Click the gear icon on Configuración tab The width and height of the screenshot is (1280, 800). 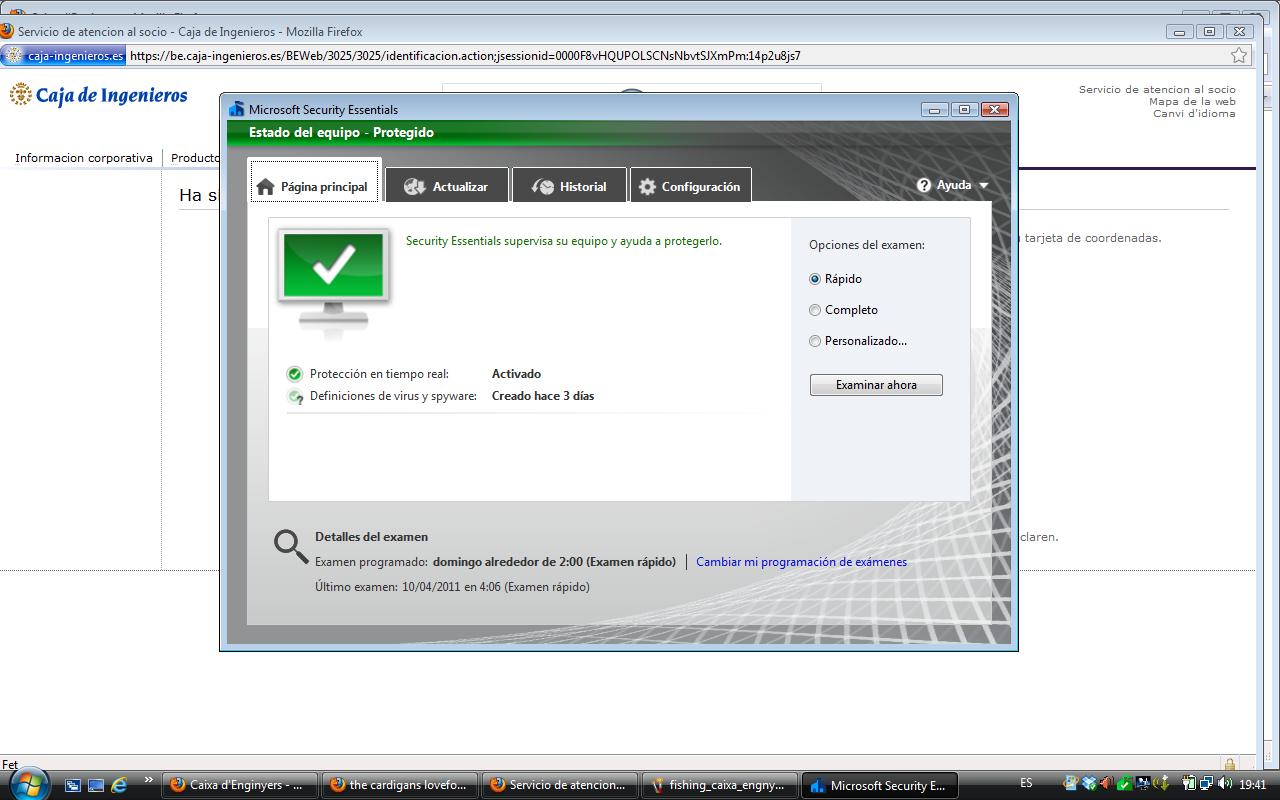[647, 187]
